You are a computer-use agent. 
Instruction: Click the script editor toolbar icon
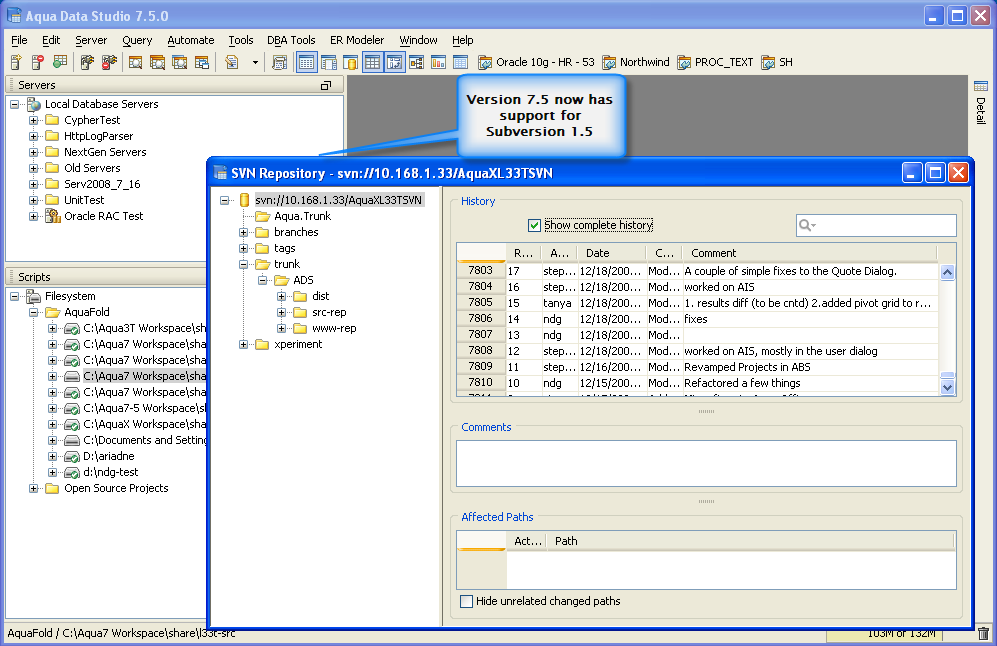click(232, 62)
